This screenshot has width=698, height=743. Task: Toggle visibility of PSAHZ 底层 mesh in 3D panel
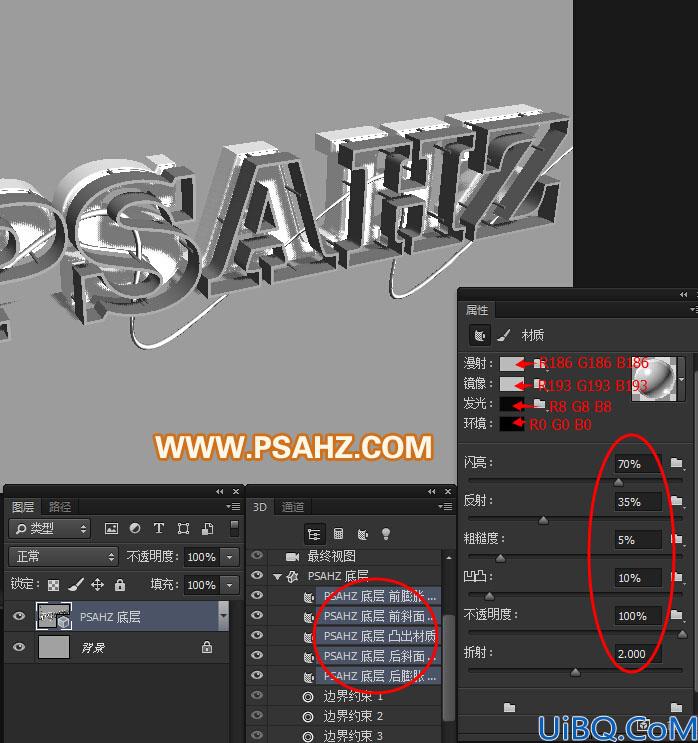click(x=257, y=575)
